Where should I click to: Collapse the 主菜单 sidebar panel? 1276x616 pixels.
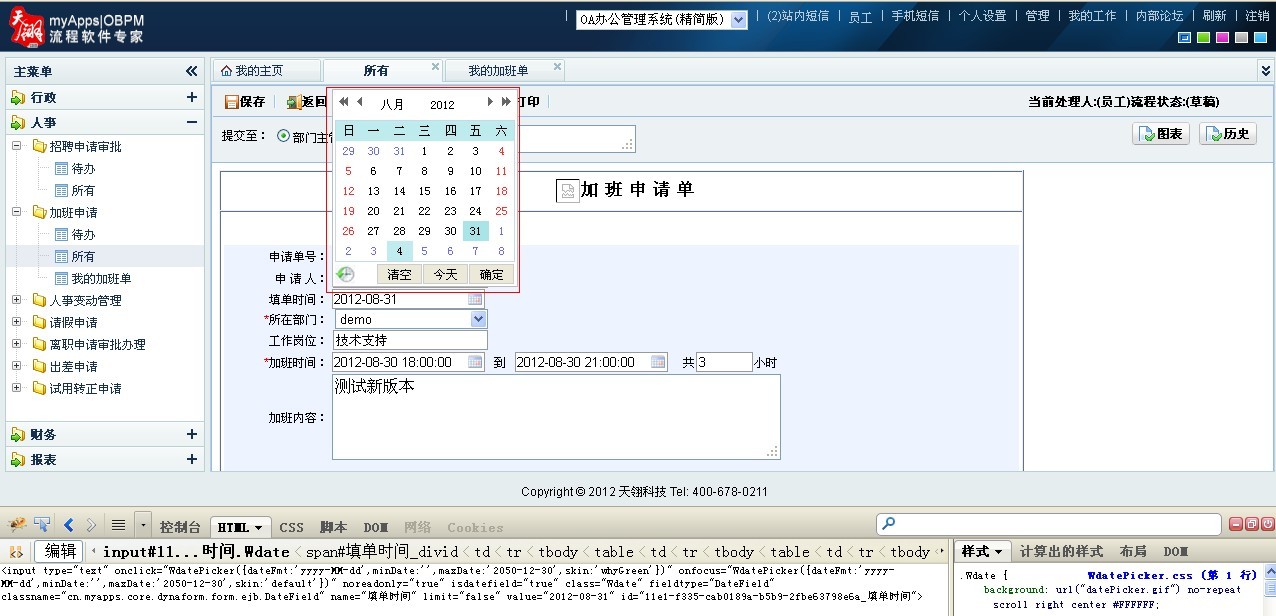click(x=191, y=71)
